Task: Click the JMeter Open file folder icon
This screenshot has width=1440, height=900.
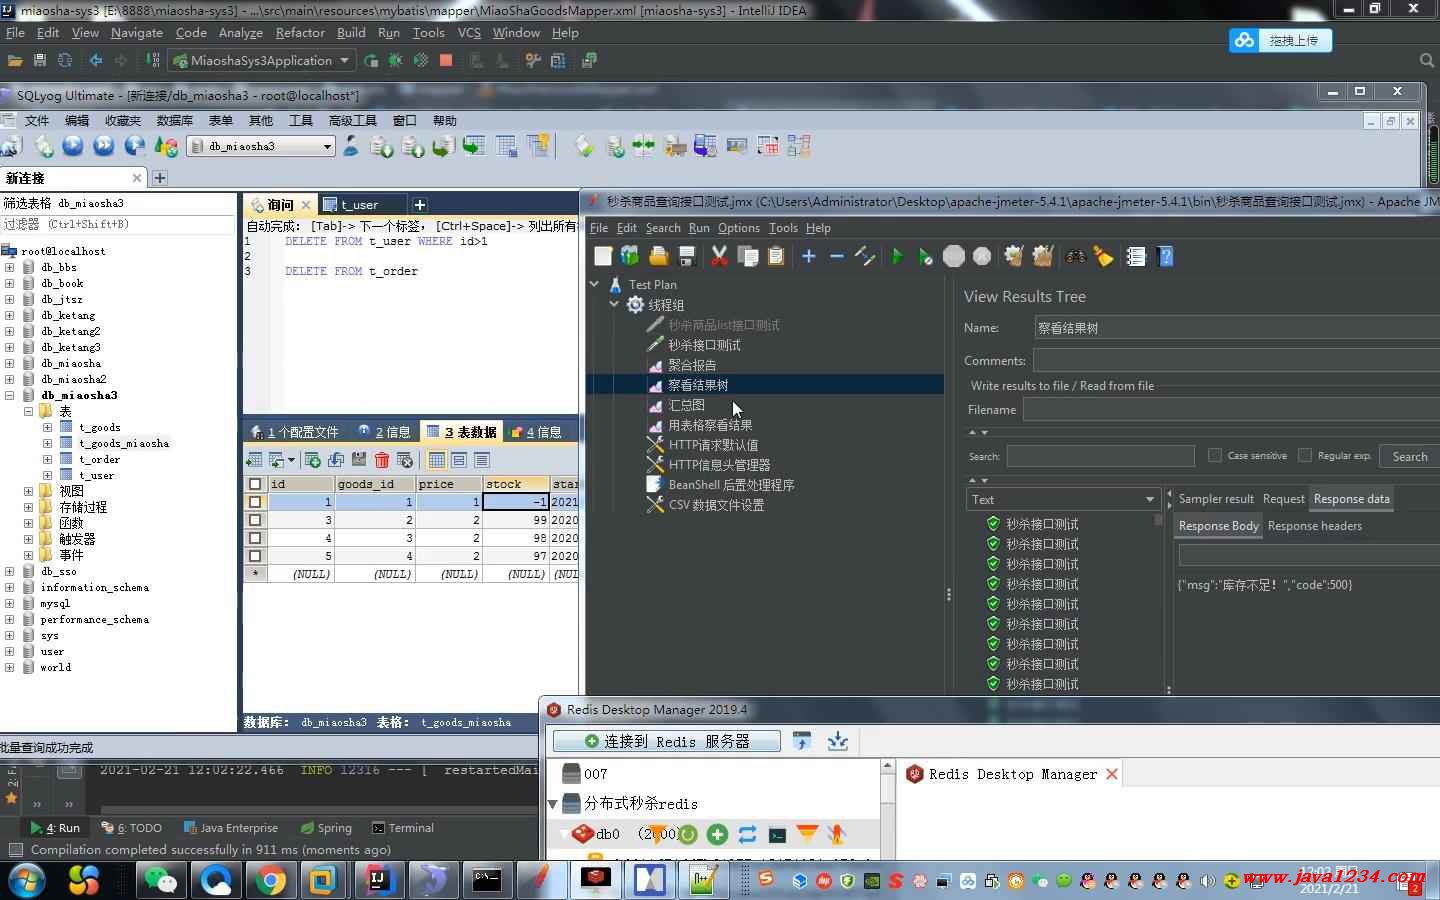Action: (658, 257)
